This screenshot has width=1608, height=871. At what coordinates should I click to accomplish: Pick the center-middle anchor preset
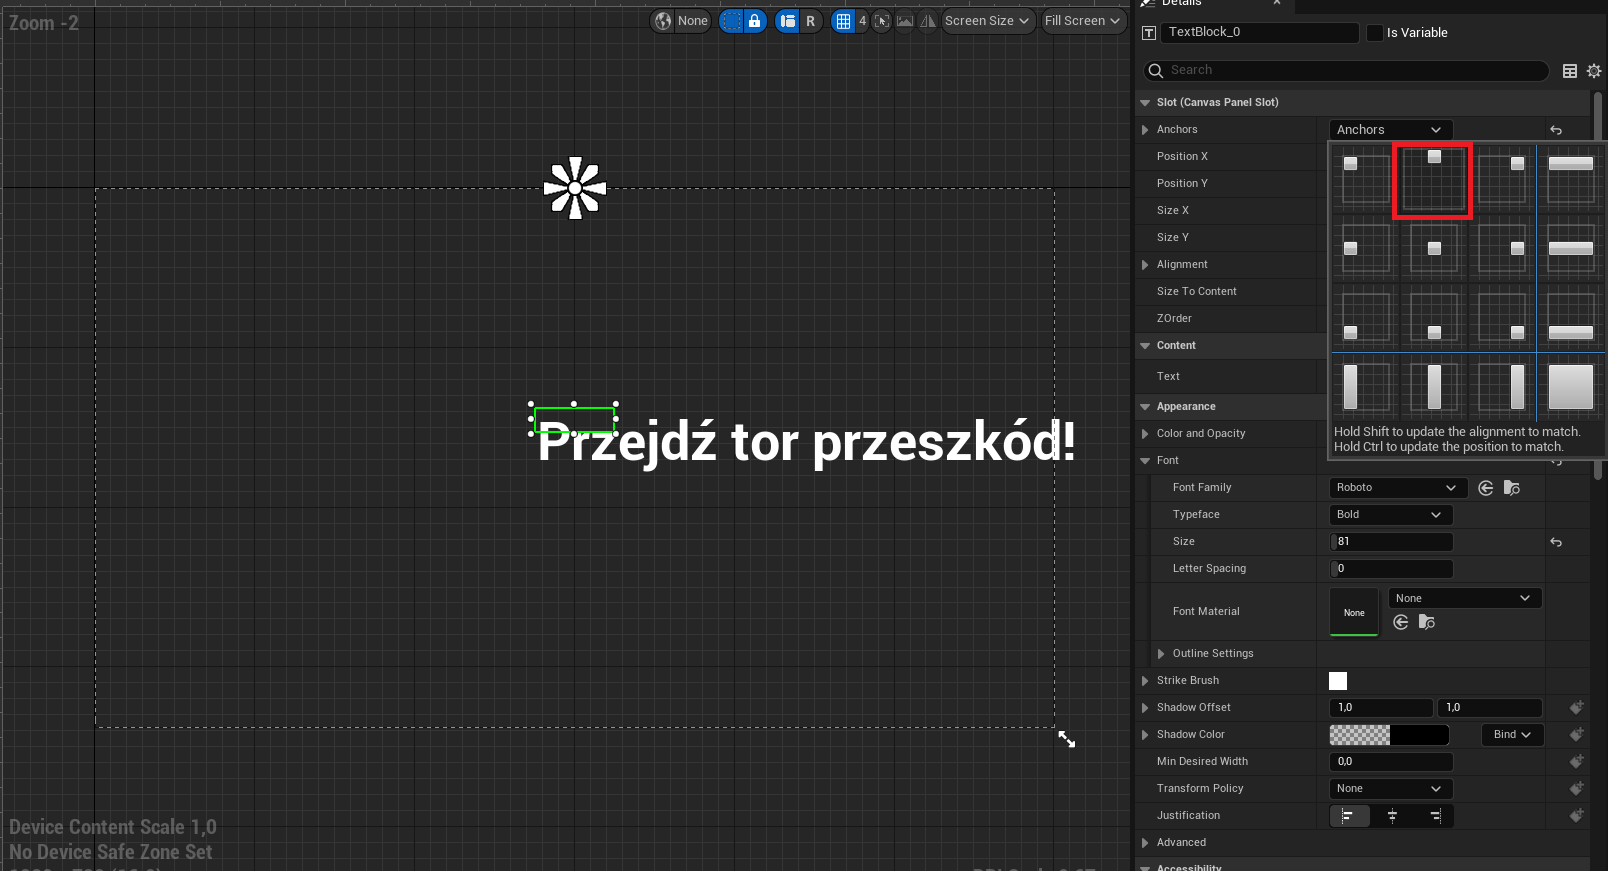(1433, 249)
